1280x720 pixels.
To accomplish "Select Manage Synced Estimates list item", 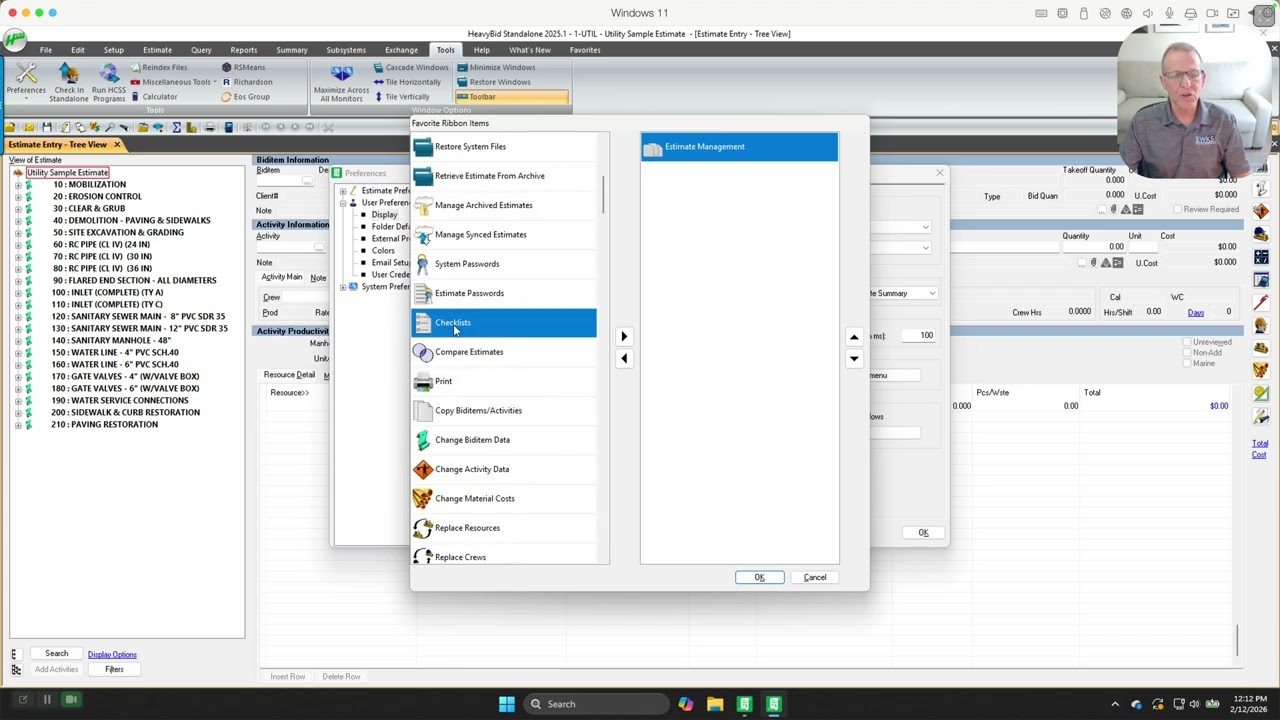I will [504, 234].
